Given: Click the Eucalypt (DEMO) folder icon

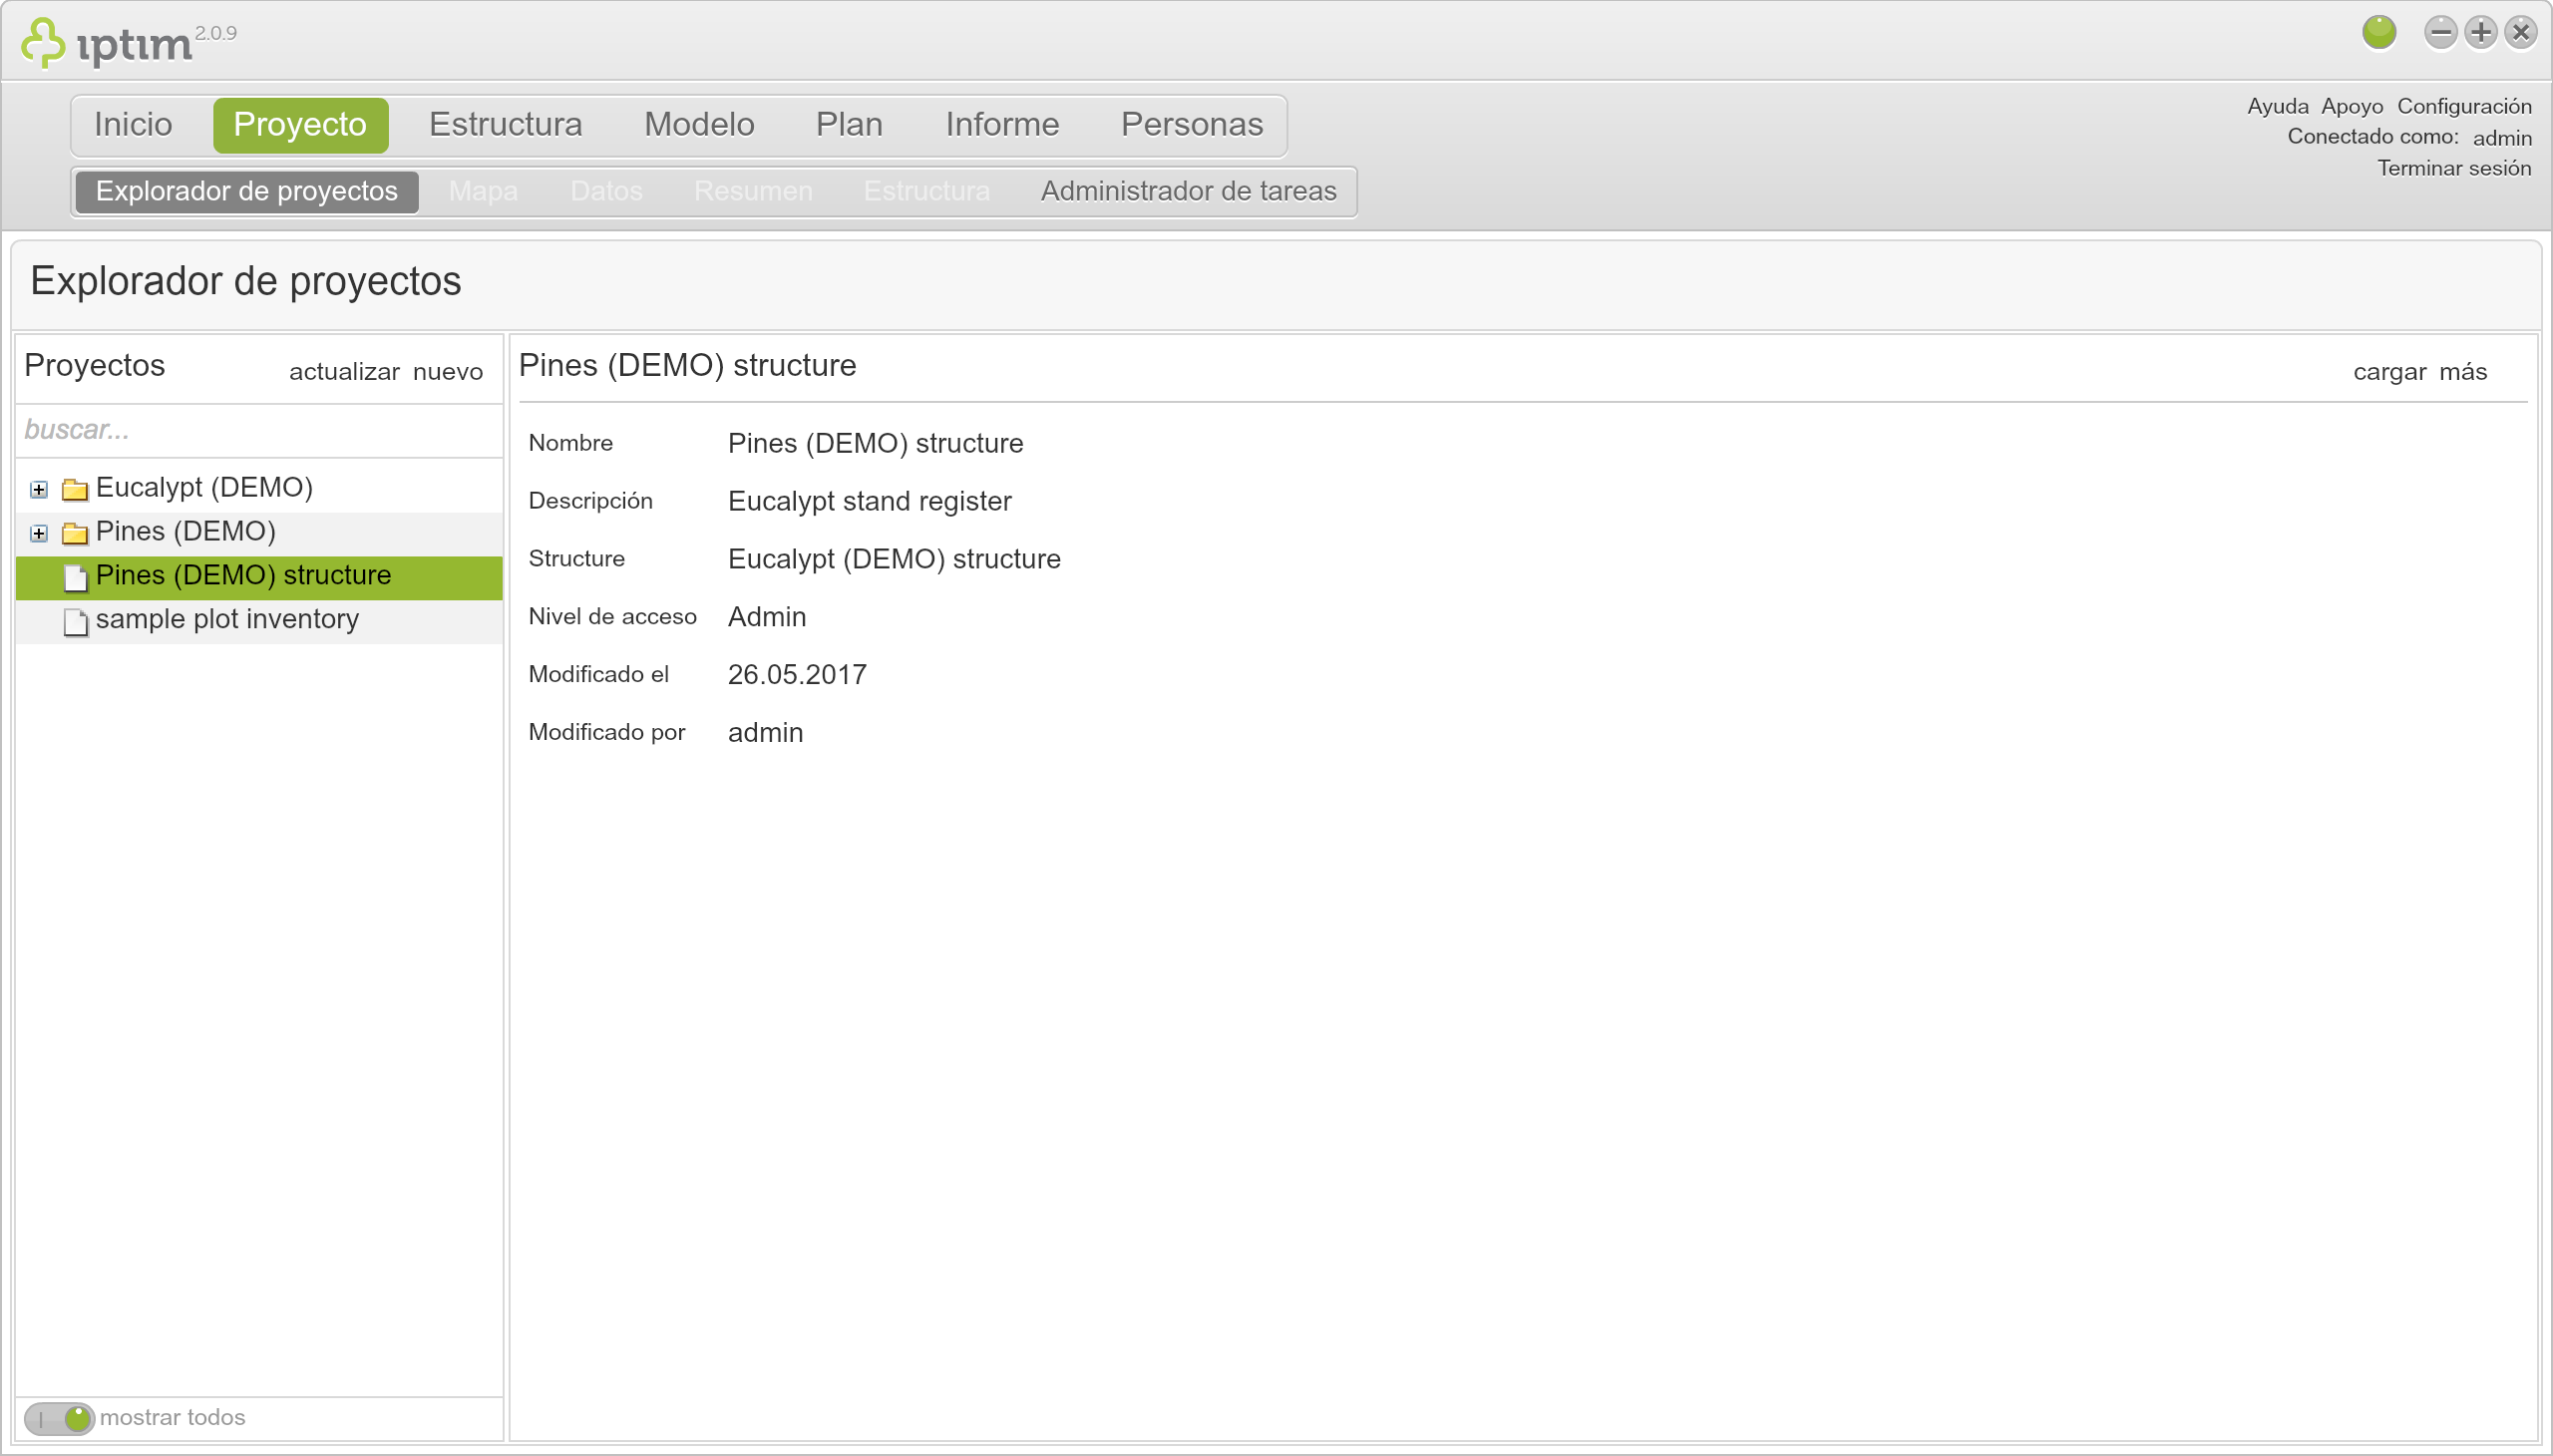Looking at the screenshot, I should pos(75,489).
